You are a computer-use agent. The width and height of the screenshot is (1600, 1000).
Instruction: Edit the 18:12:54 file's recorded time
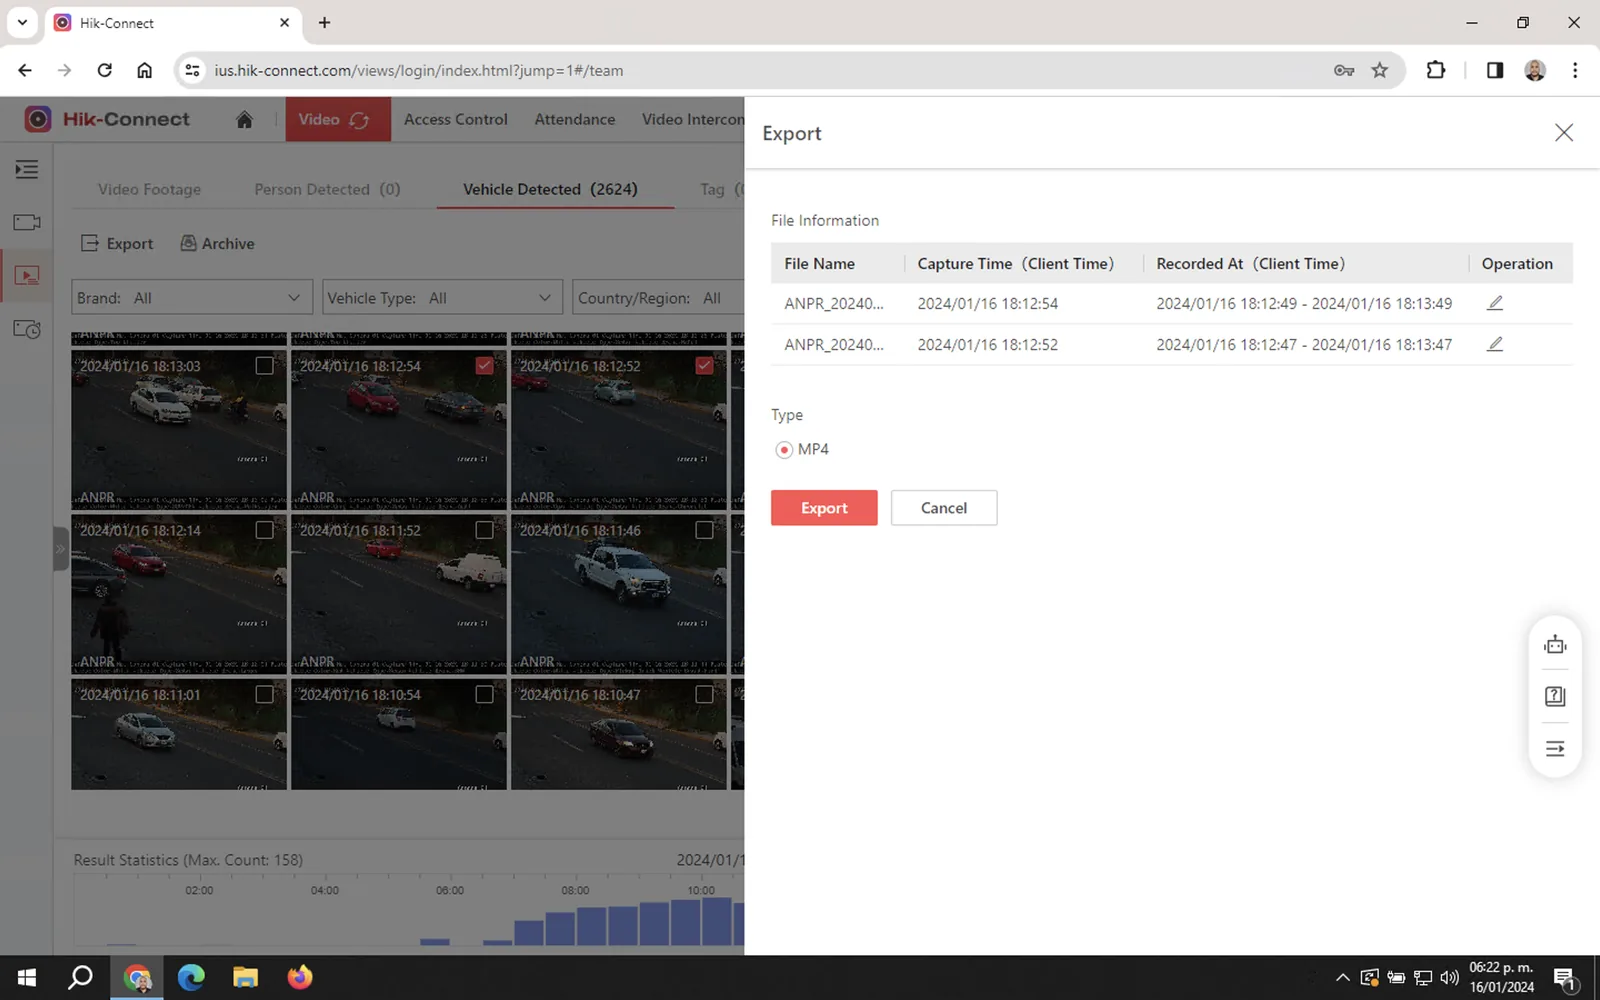[1495, 303]
